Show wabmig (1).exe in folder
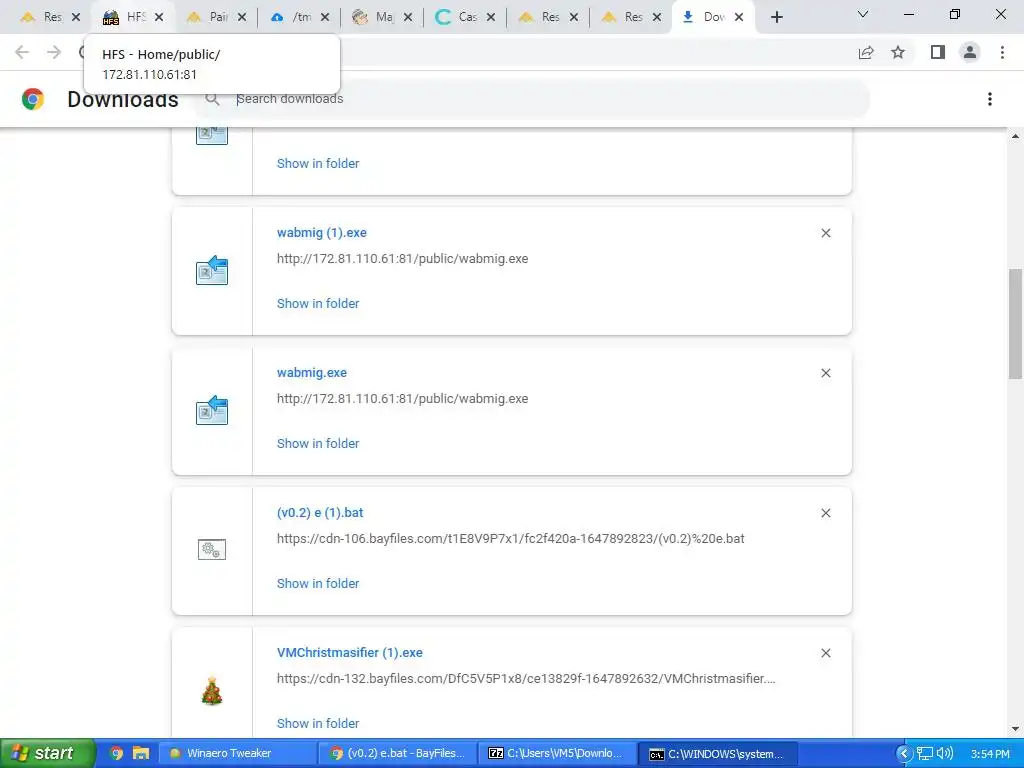Viewport: 1024px width, 768px height. point(318,303)
